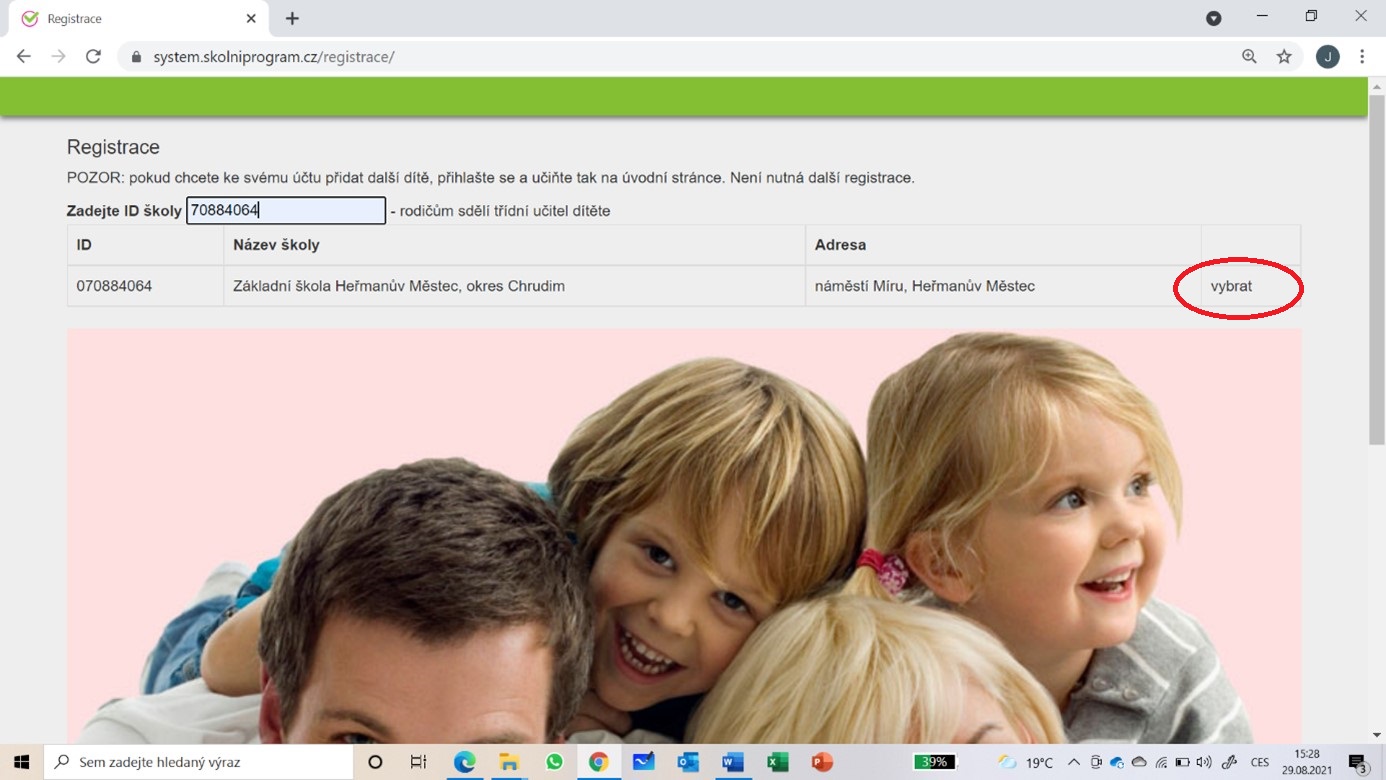Click the 'vybrat' link for the school
The width and height of the screenshot is (1386, 780).
[x=1231, y=286]
